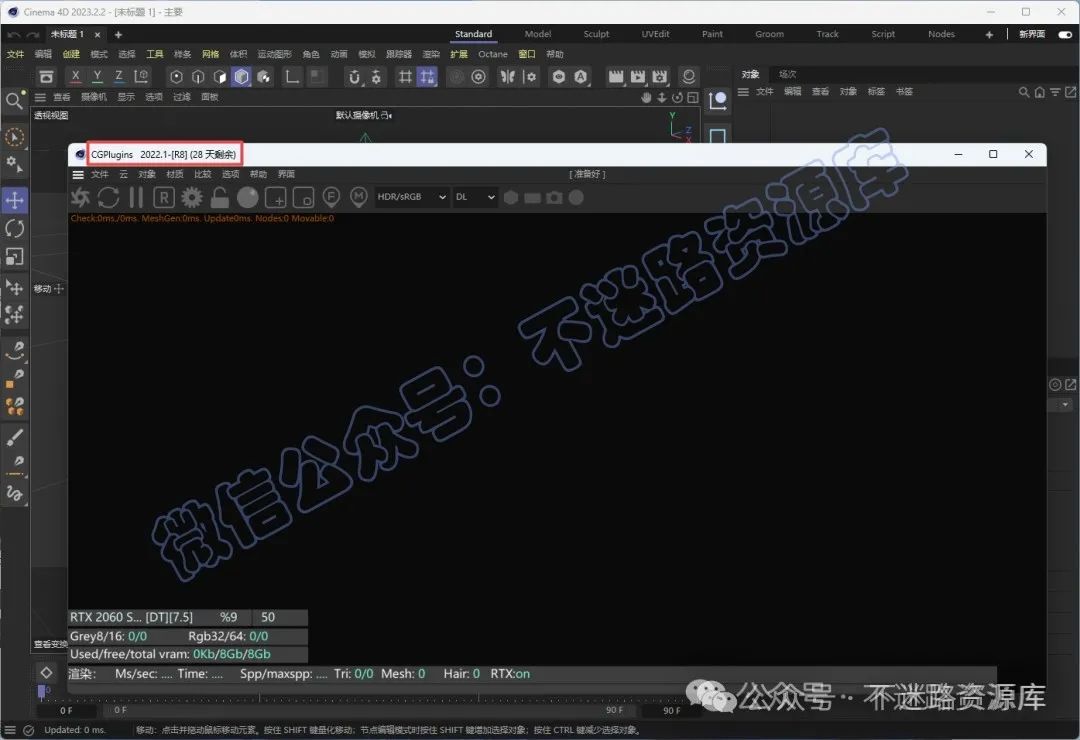1080x740 pixels.
Task: Open new document tab plus button
Action: pos(118,34)
